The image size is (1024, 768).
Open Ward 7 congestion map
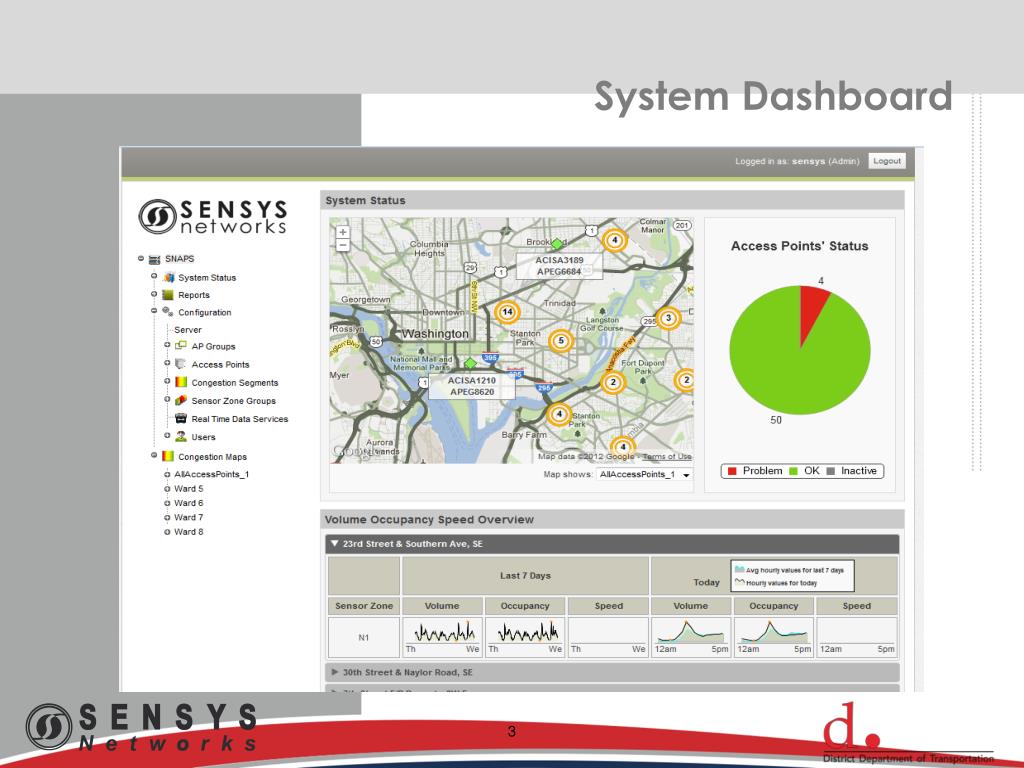point(189,517)
